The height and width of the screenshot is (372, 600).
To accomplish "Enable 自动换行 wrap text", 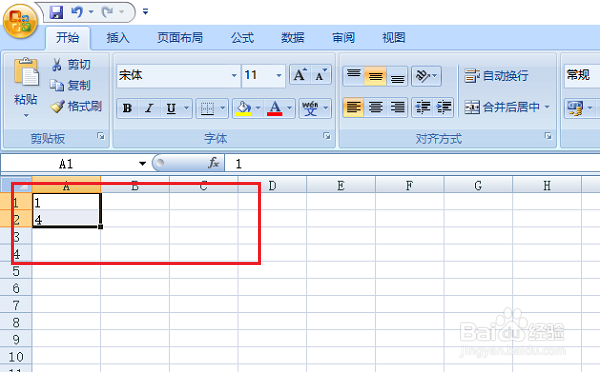I will click(496, 76).
